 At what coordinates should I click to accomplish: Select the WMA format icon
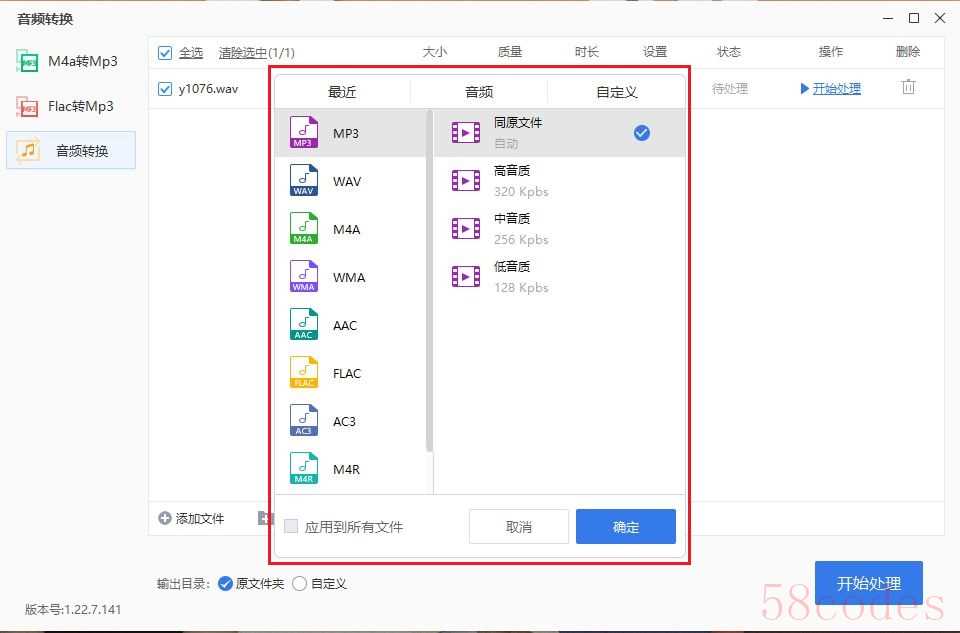(x=304, y=277)
